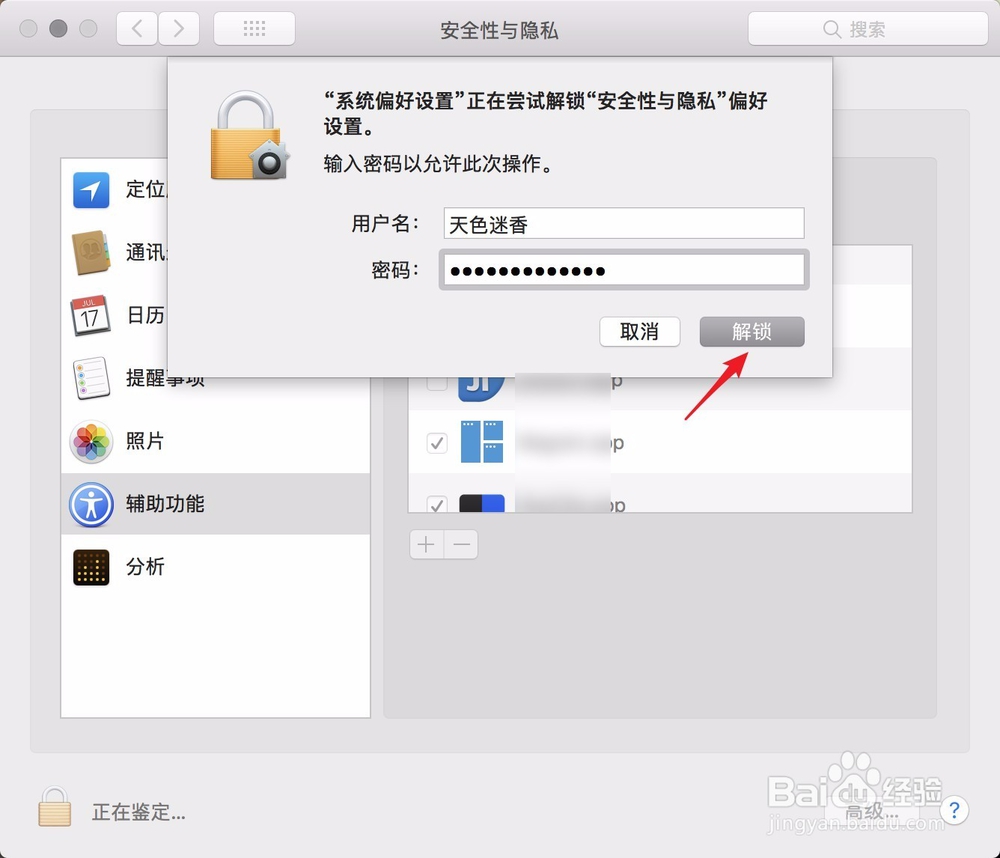Click inside the 密码 password field
The width and height of the screenshot is (1000, 858).
tap(623, 269)
